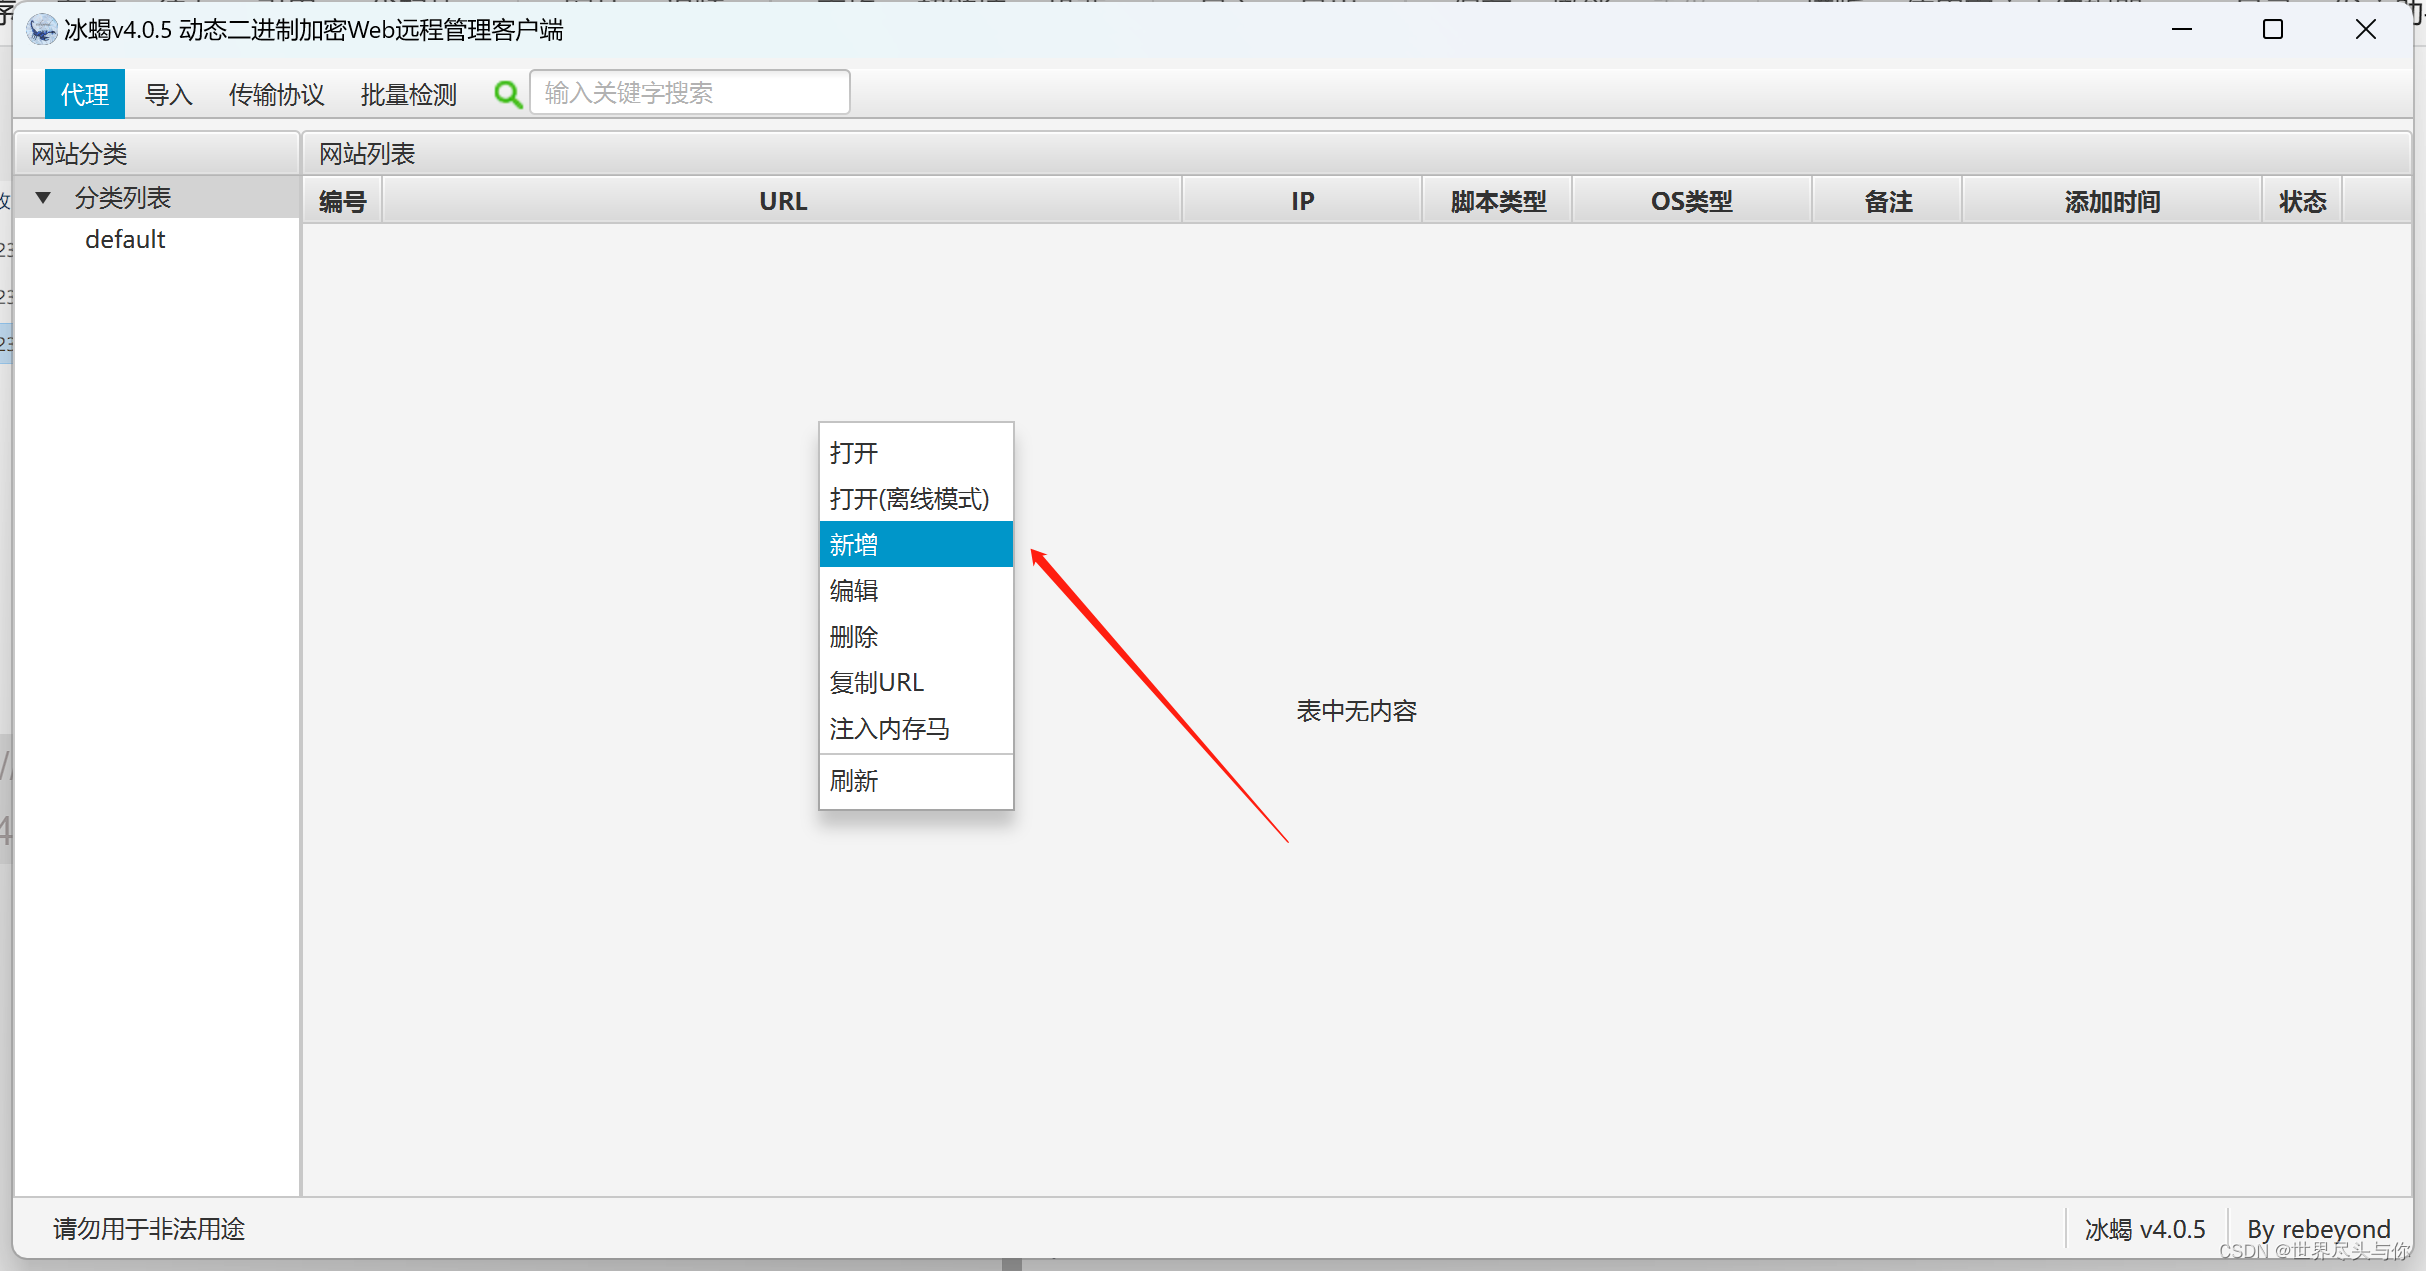Sort by URL column header
The width and height of the screenshot is (2426, 1271).
point(783,201)
